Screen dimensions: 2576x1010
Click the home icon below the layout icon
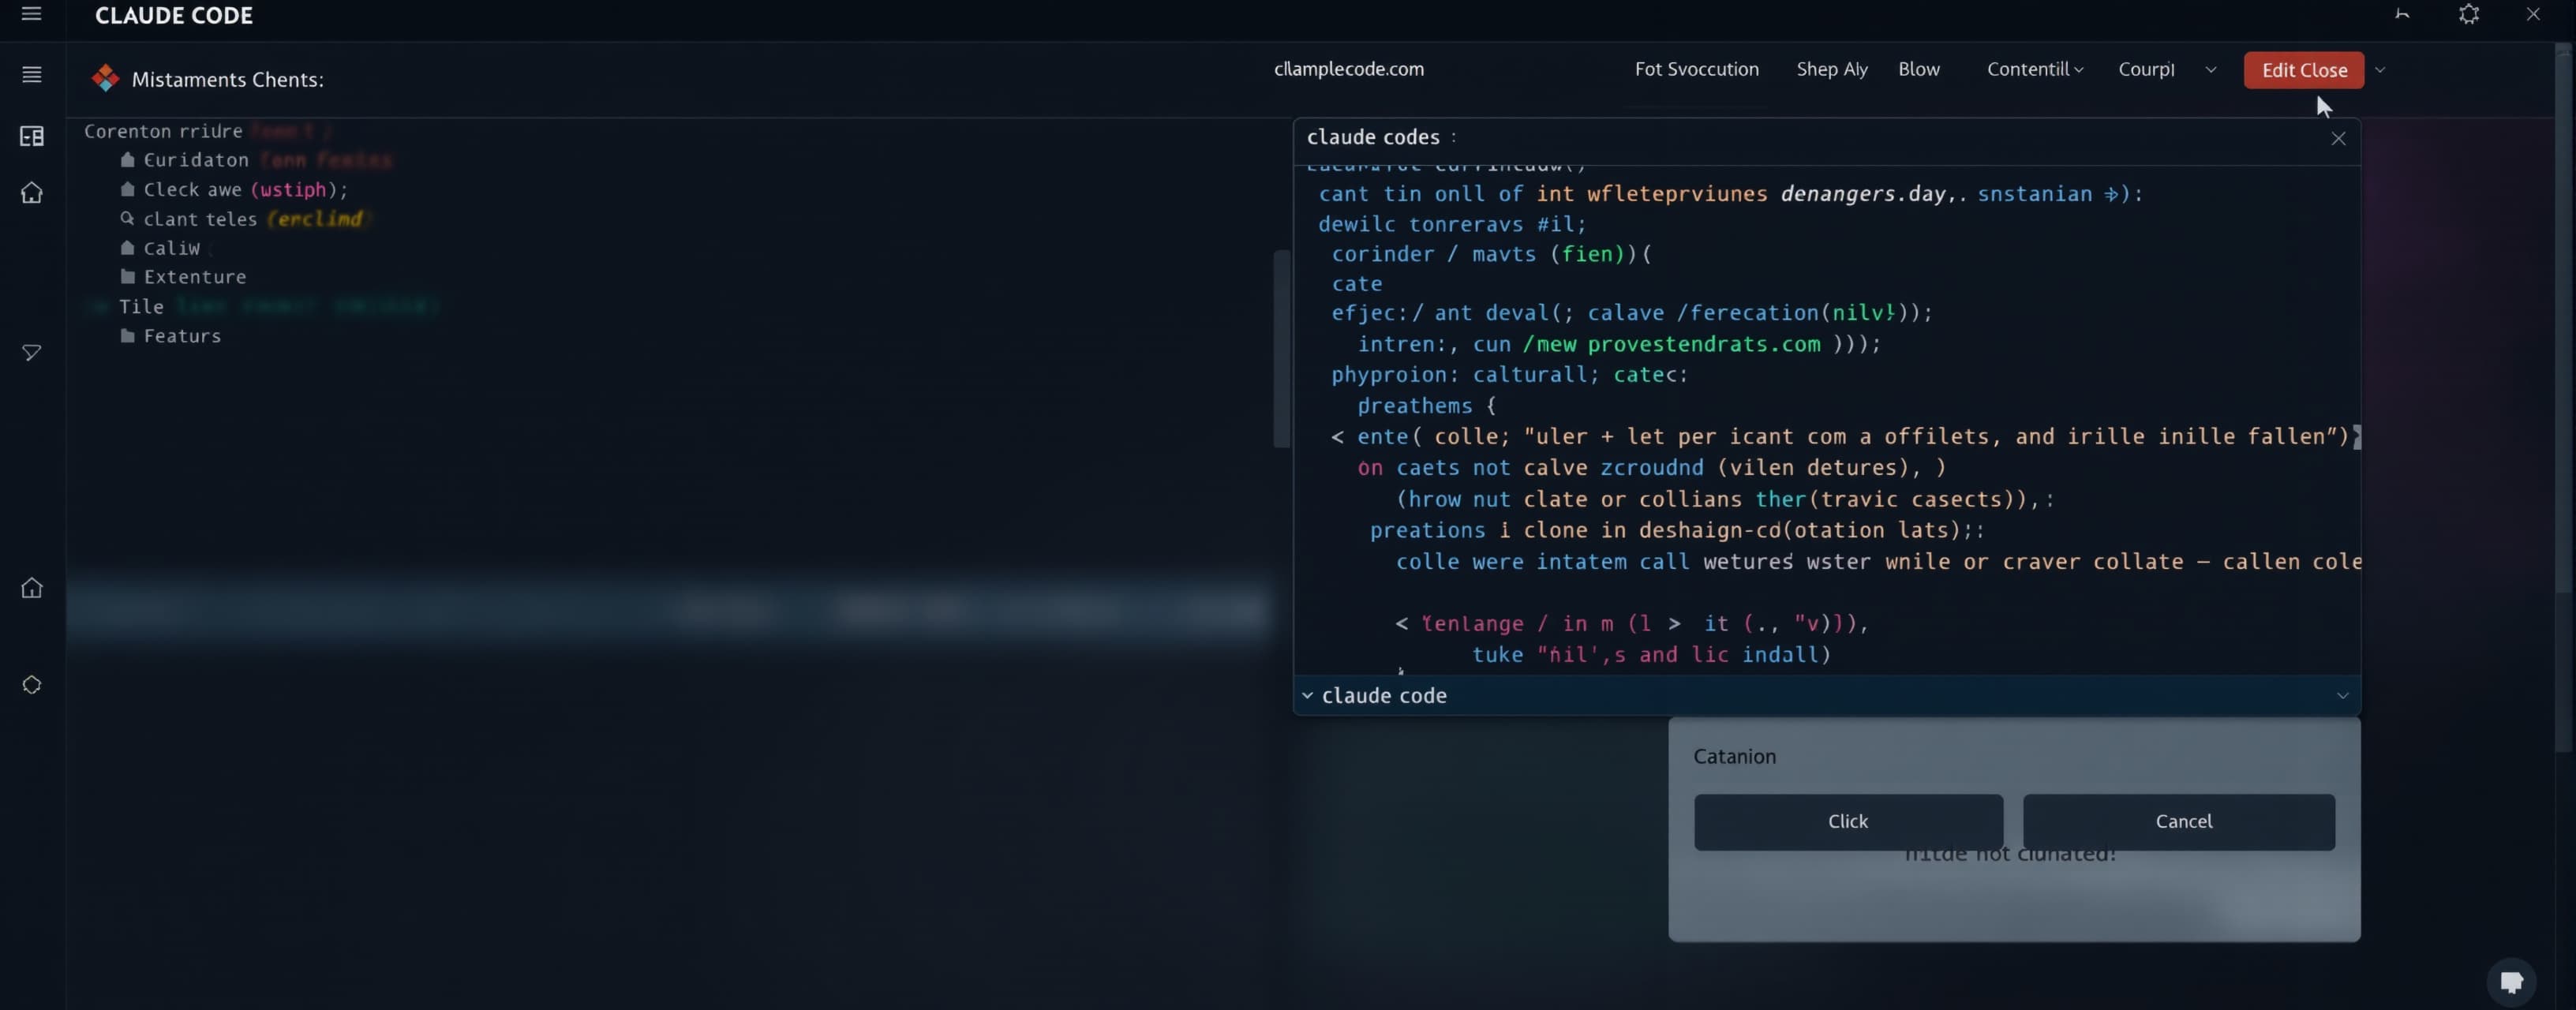[x=31, y=193]
